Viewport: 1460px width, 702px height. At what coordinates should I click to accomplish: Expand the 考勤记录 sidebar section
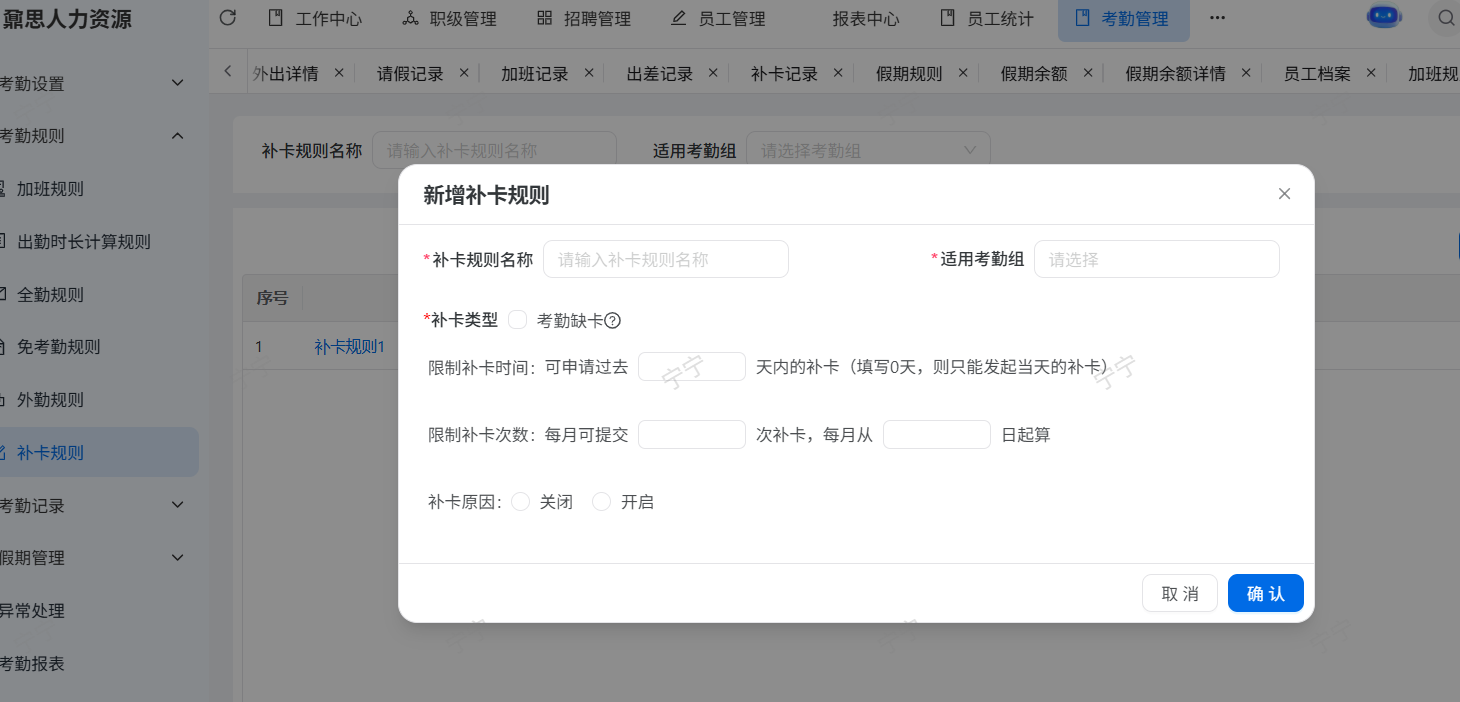(x=177, y=505)
